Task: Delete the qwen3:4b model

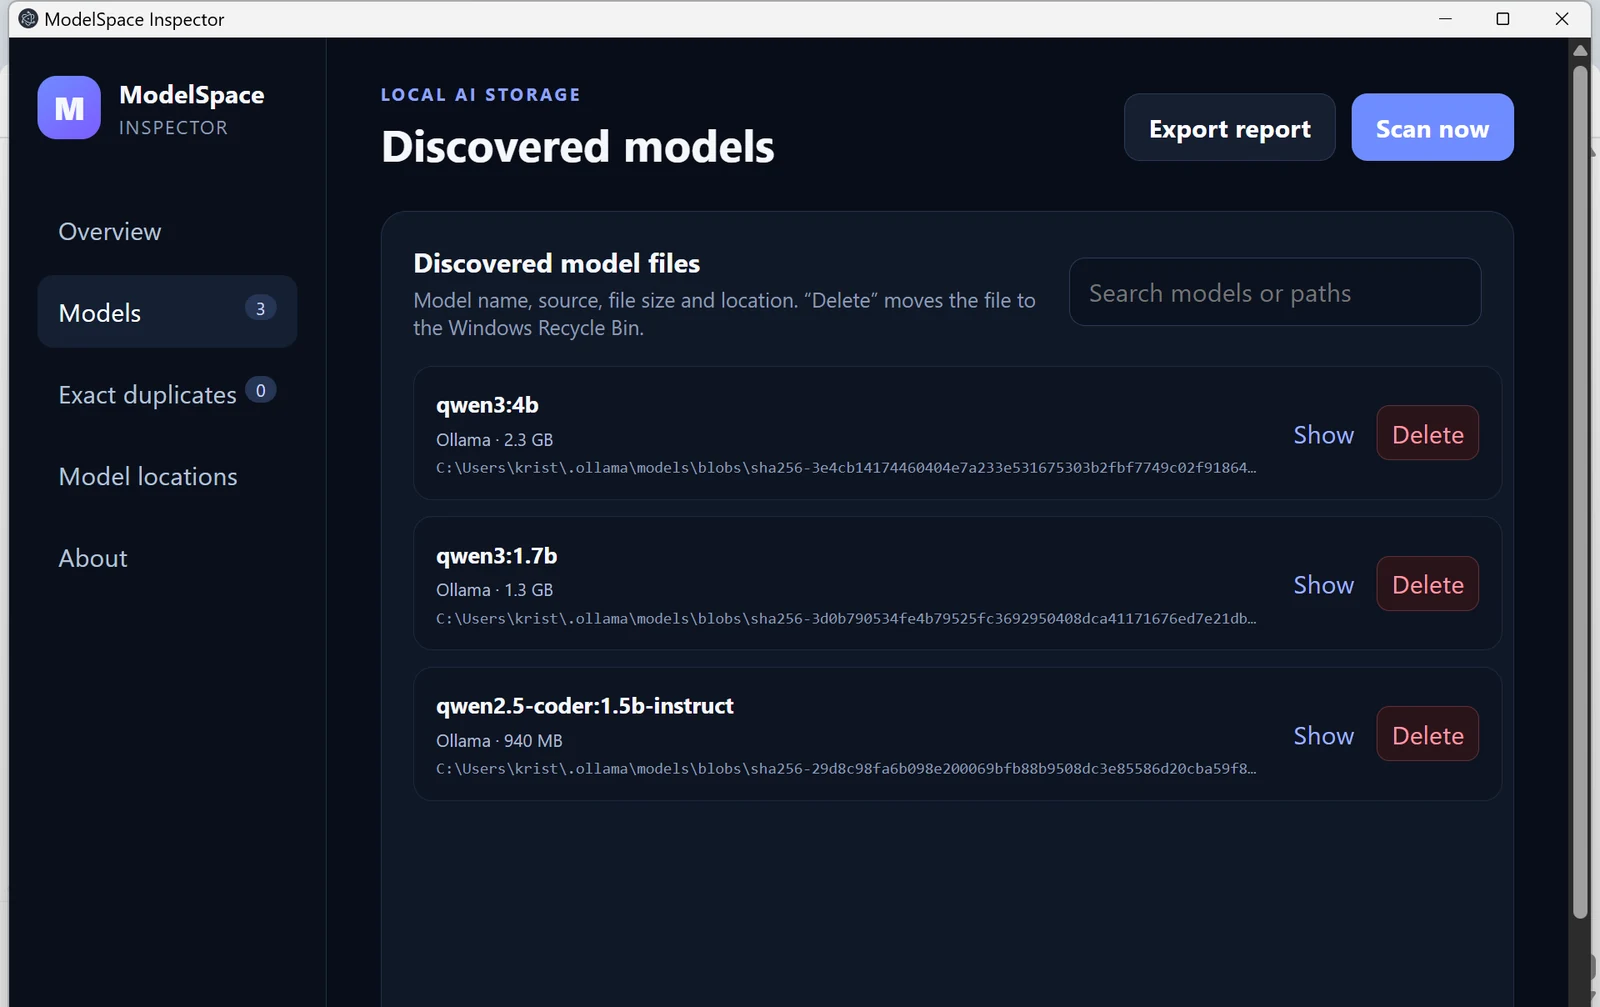Action: click(1427, 434)
